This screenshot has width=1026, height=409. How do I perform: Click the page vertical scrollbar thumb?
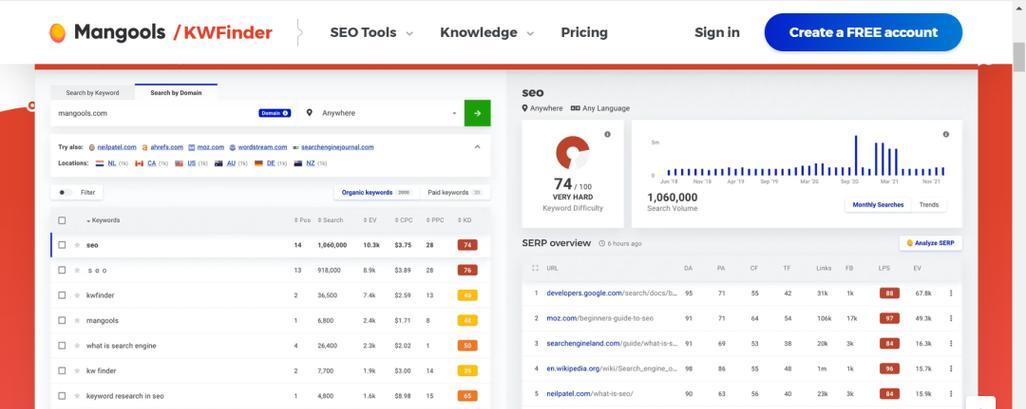(x=1019, y=57)
